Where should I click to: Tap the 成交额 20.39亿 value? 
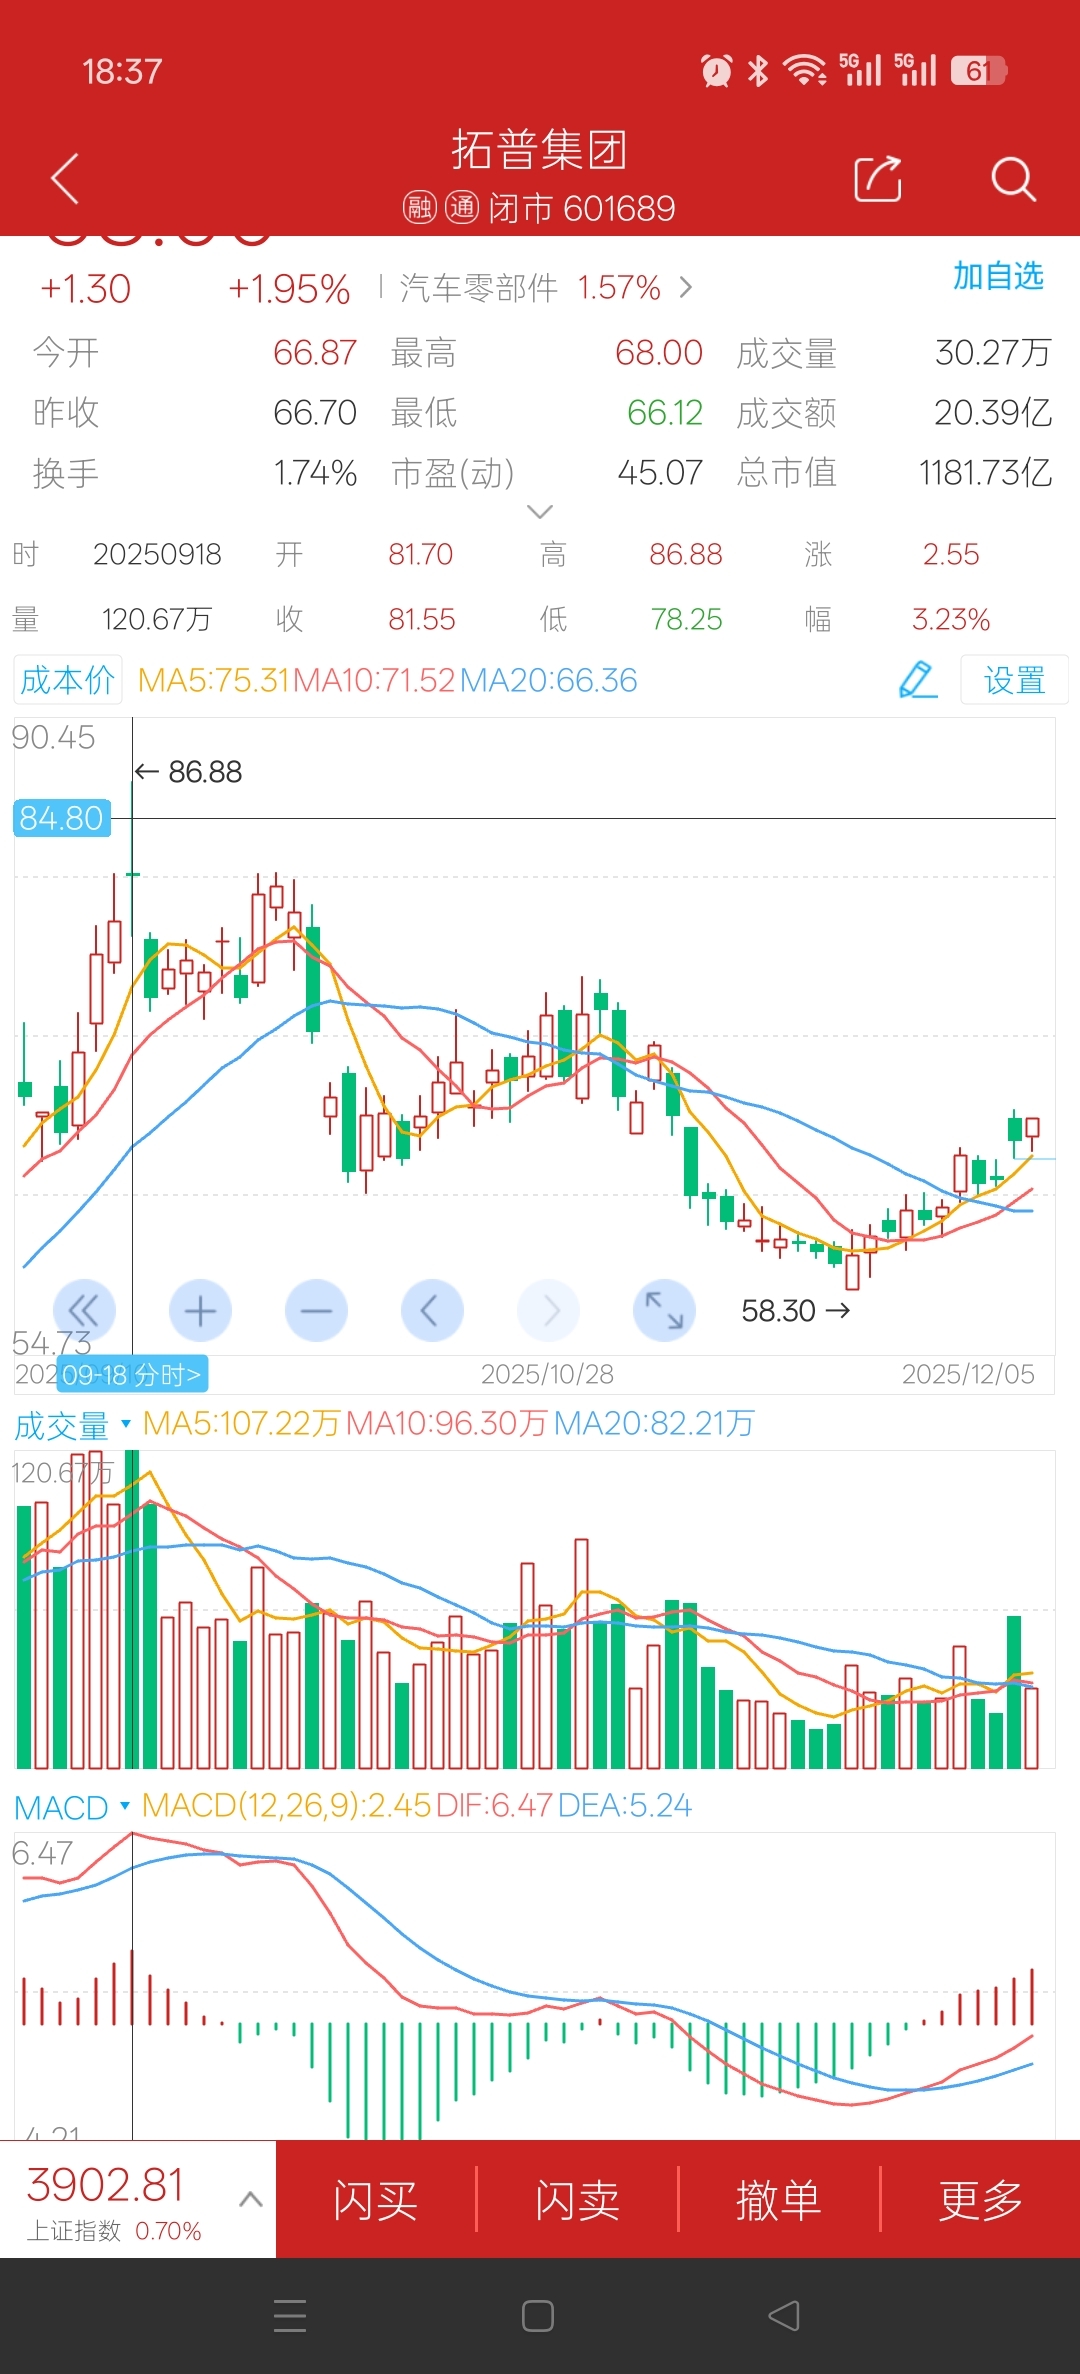(993, 412)
